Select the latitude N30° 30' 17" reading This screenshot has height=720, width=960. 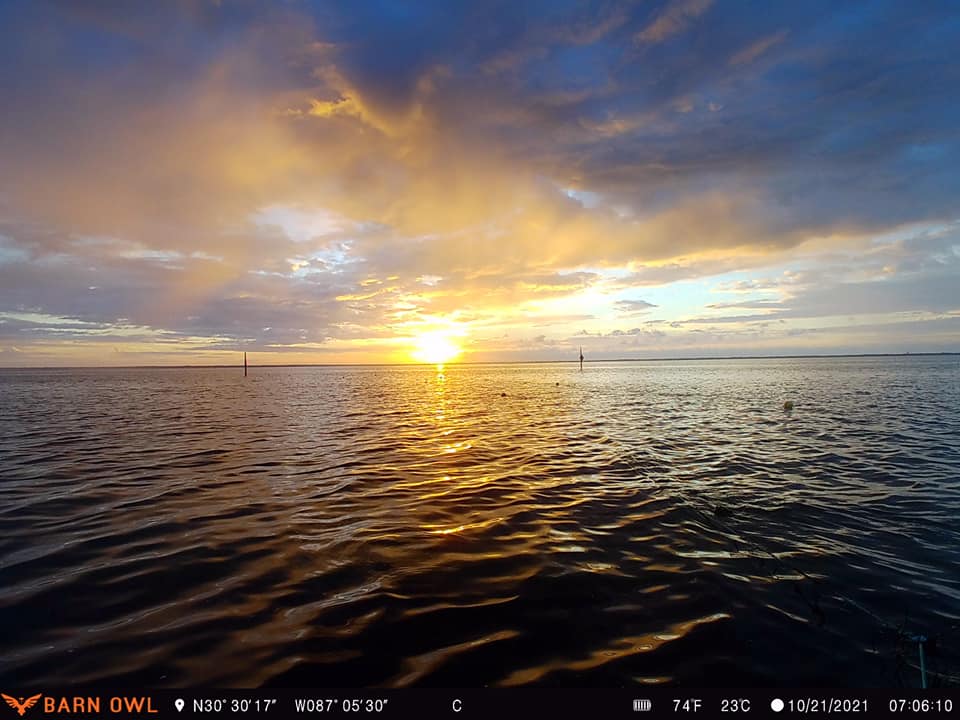[234, 705]
